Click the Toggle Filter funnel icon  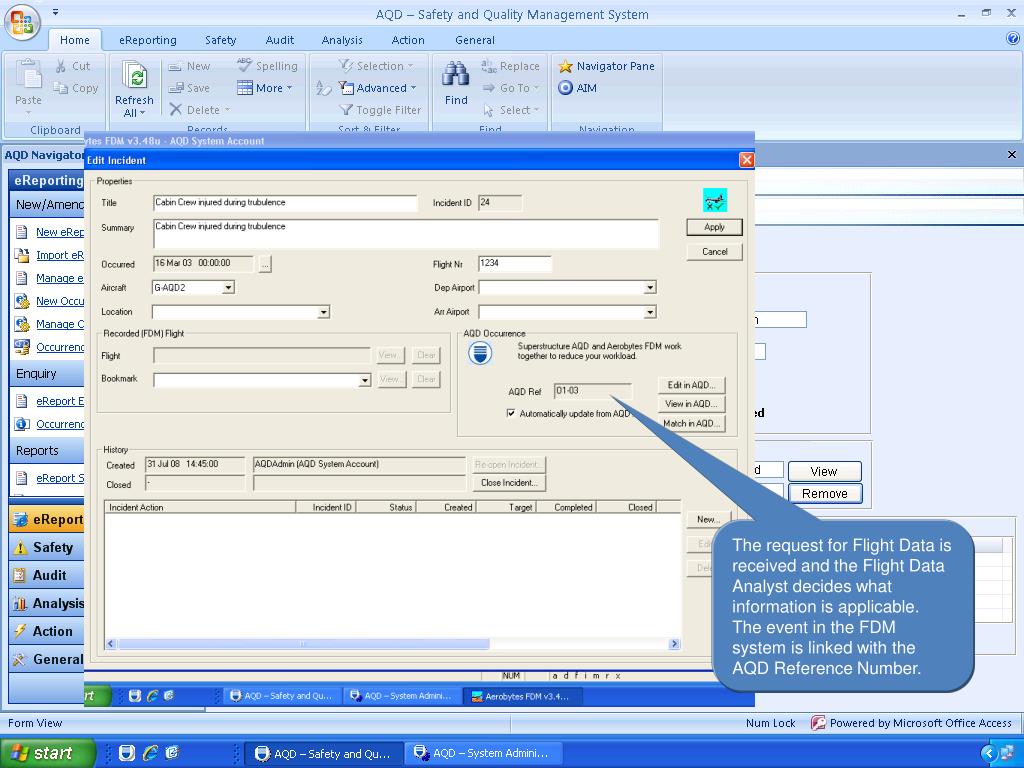click(x=346, y=110)
